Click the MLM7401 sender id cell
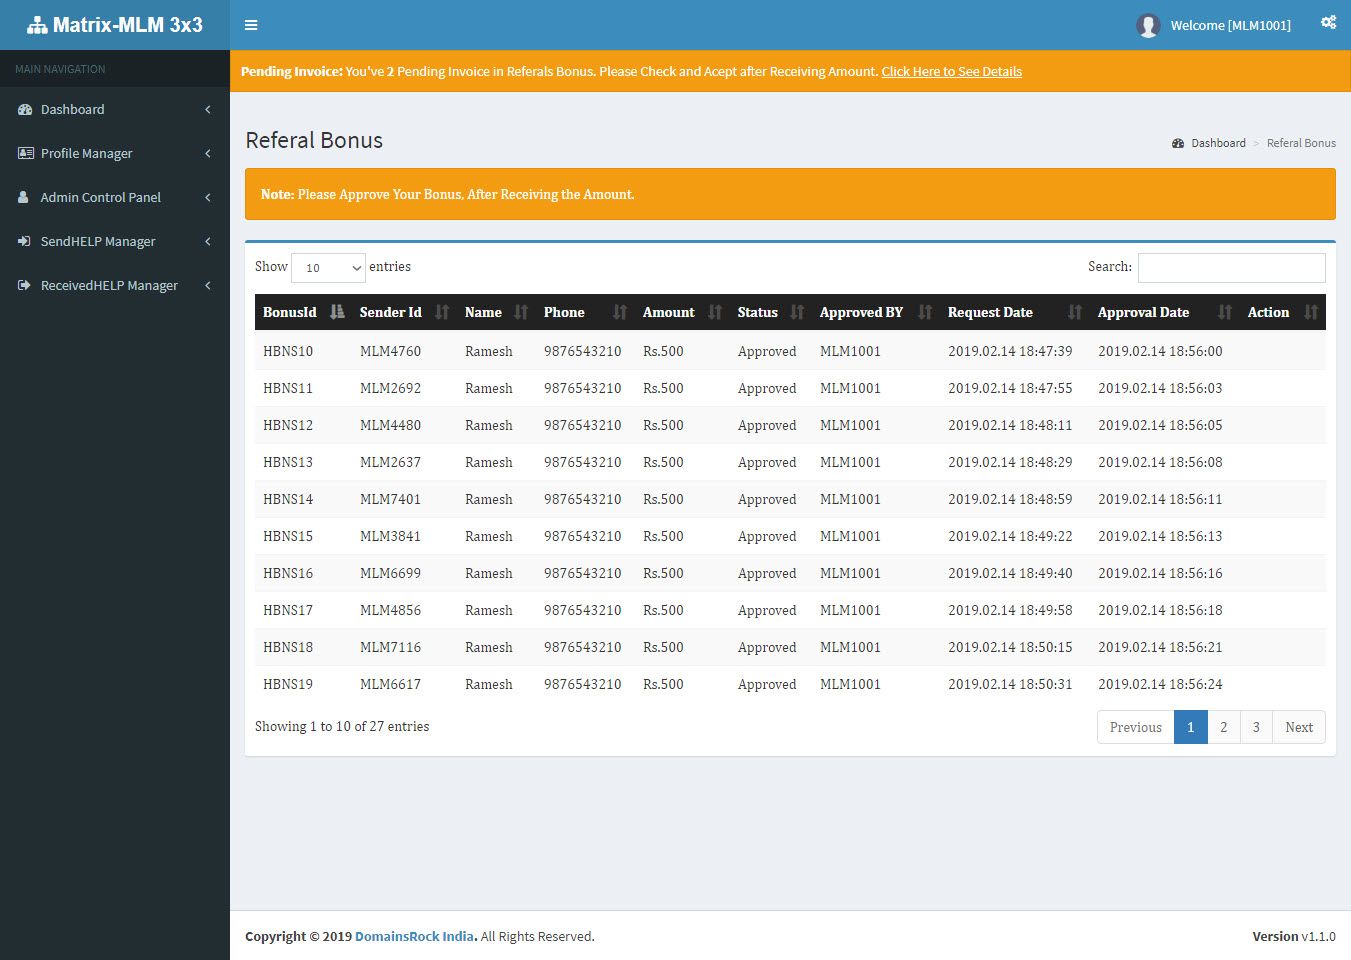Screen dimensions: 1351x960 coord(390,499)
